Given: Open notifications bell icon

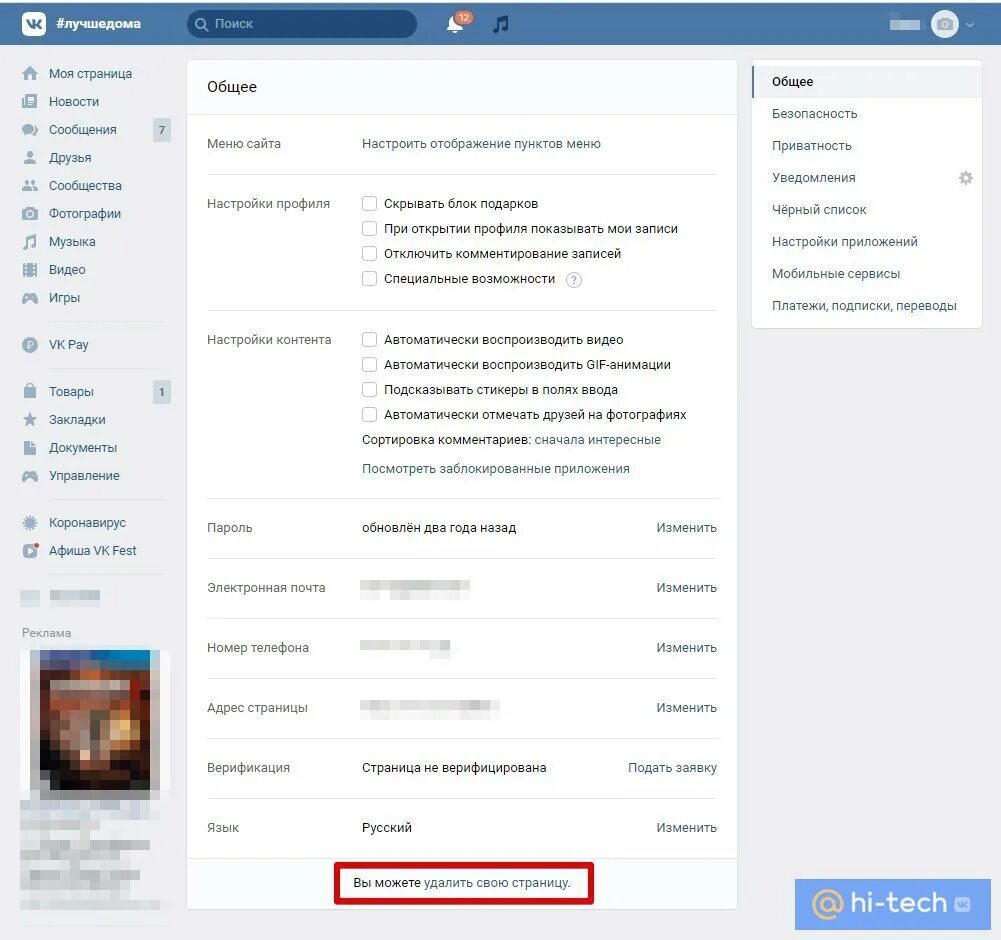Looking at the screenshot, I should click(x=455, y=24).
